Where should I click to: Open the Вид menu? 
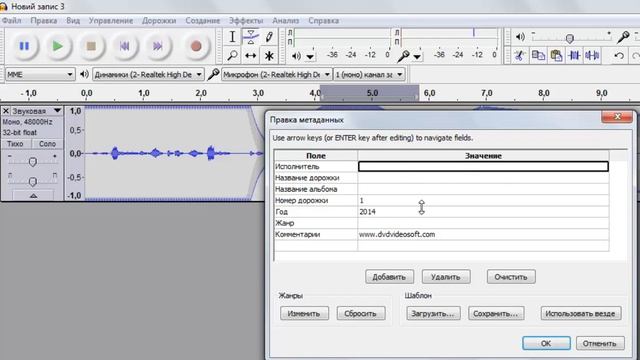click(73, 20)
